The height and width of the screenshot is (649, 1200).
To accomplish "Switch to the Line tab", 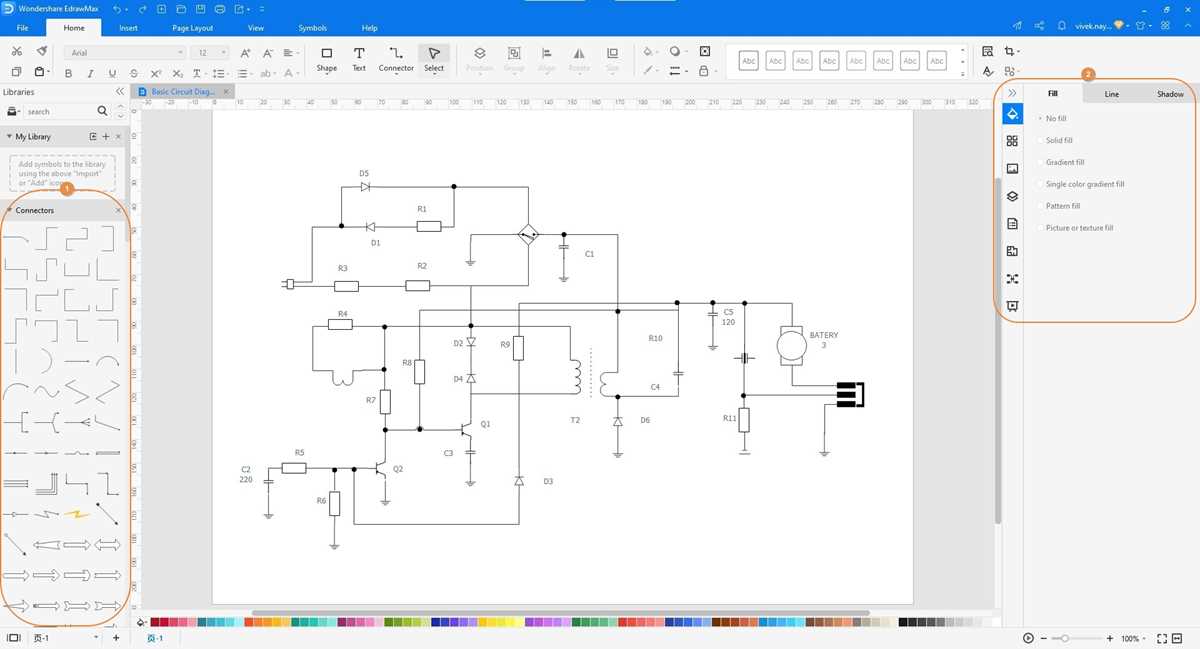I will pyautogui.click(x=1112, y=94).
